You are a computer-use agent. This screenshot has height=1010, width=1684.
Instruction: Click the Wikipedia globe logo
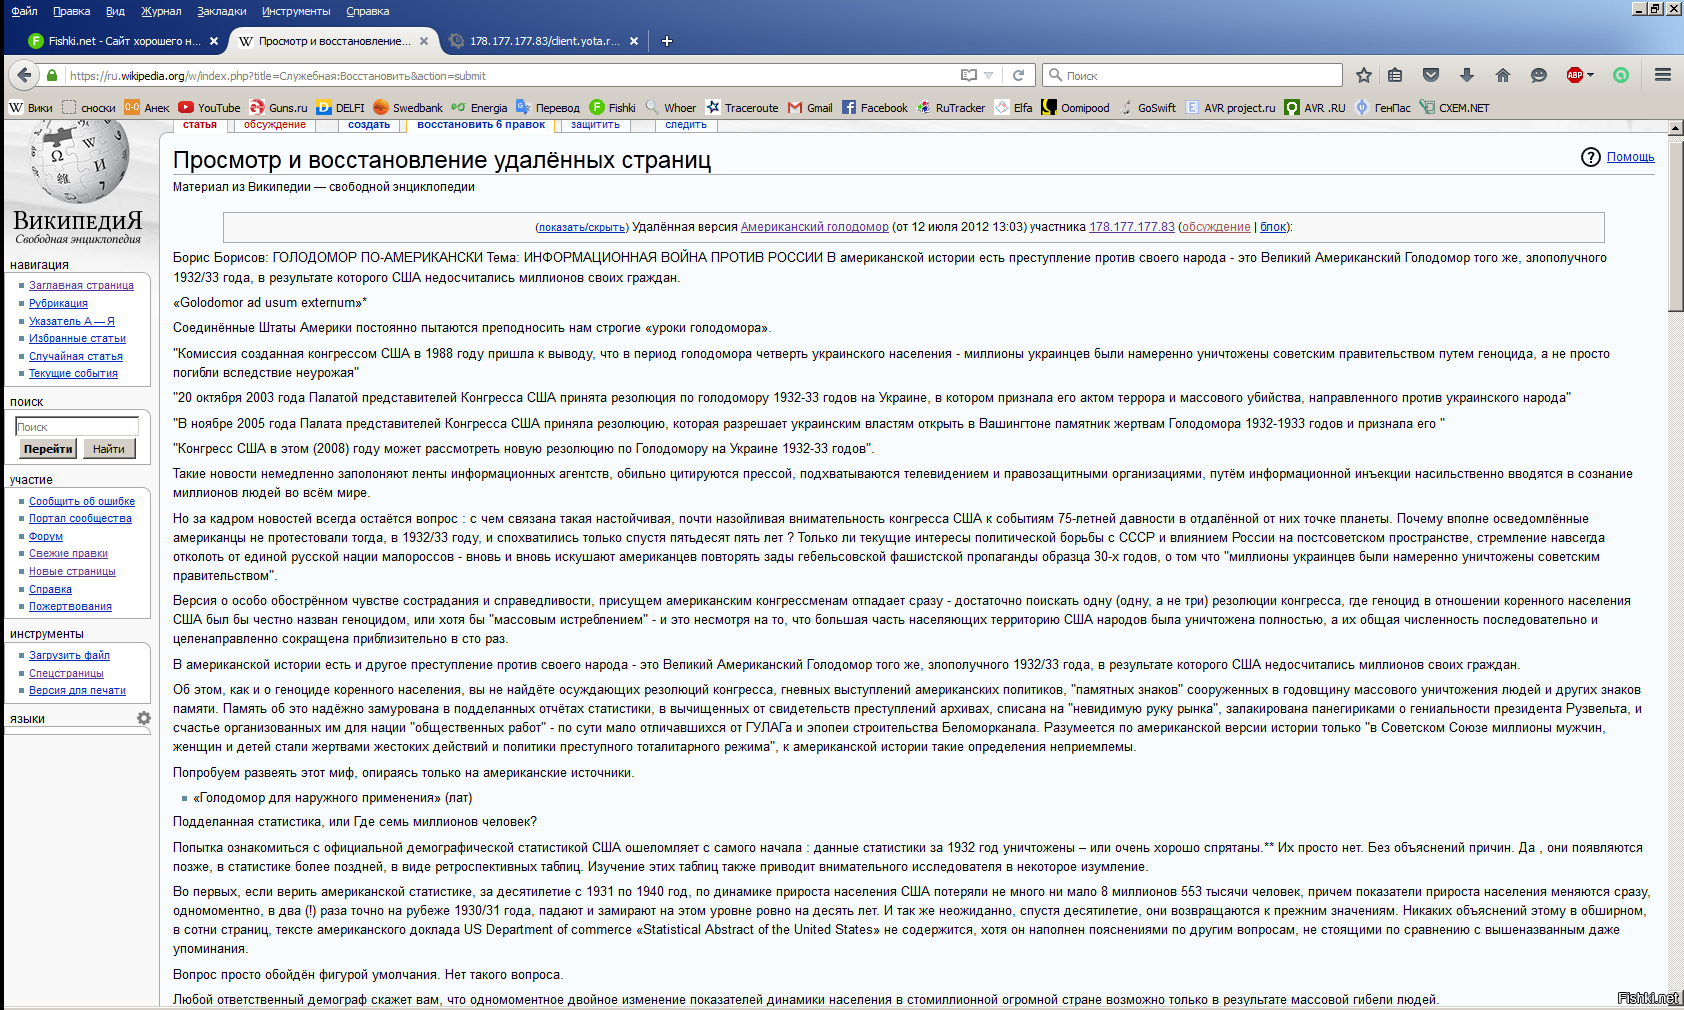(78, 162)
